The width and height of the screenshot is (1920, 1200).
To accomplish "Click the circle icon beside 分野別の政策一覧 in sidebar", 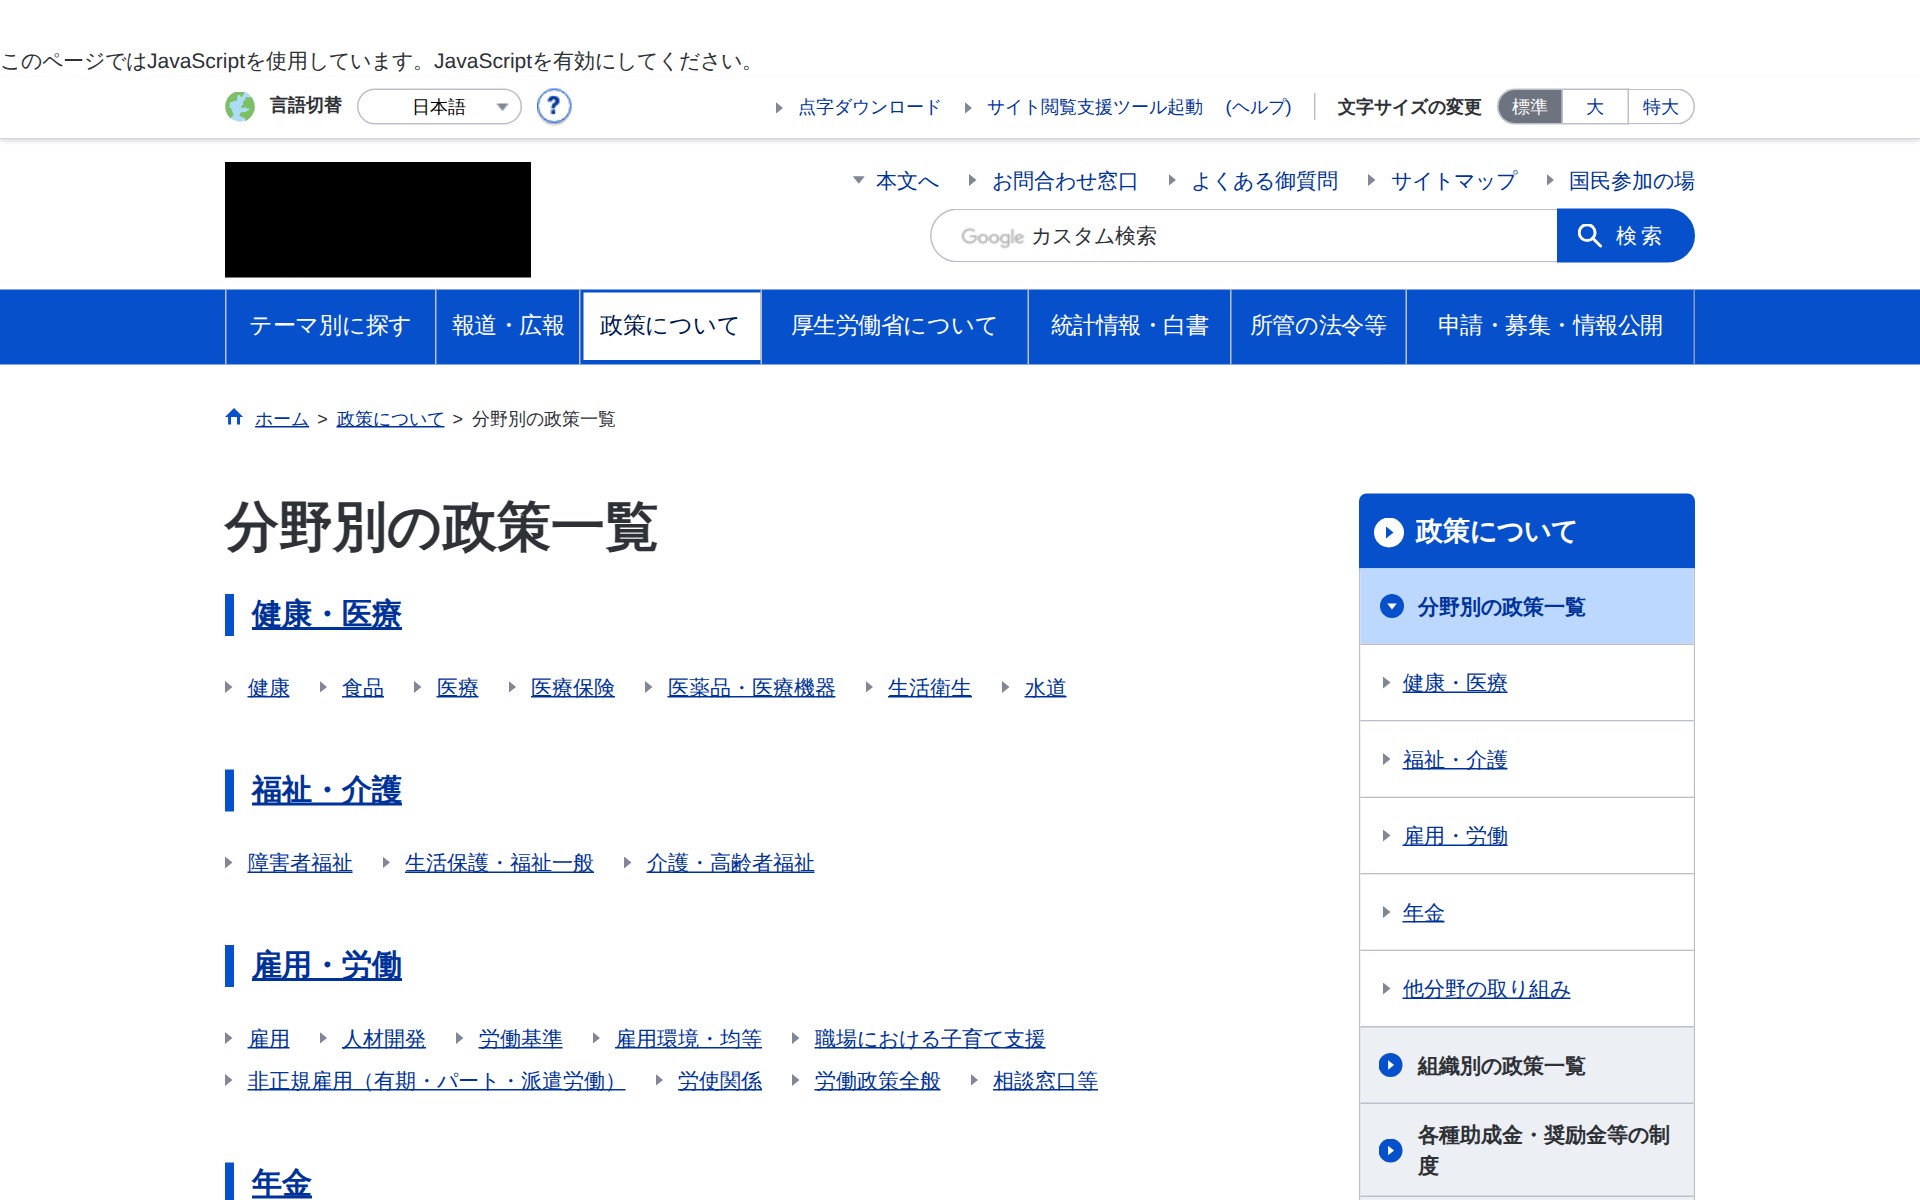I will pos(1391,606).
